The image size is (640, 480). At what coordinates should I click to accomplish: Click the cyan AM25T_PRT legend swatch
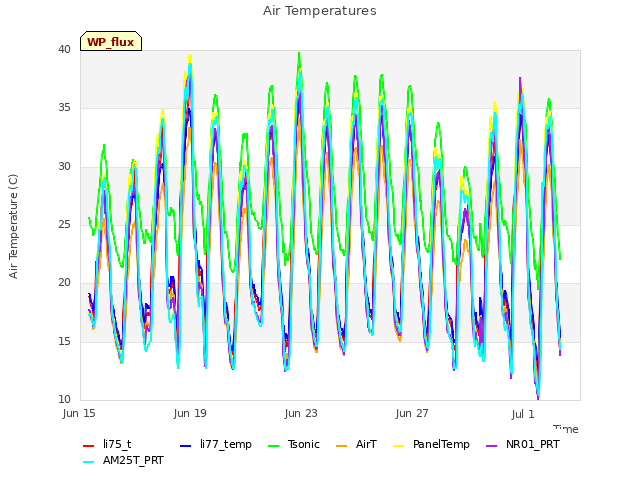pos(89,462)
